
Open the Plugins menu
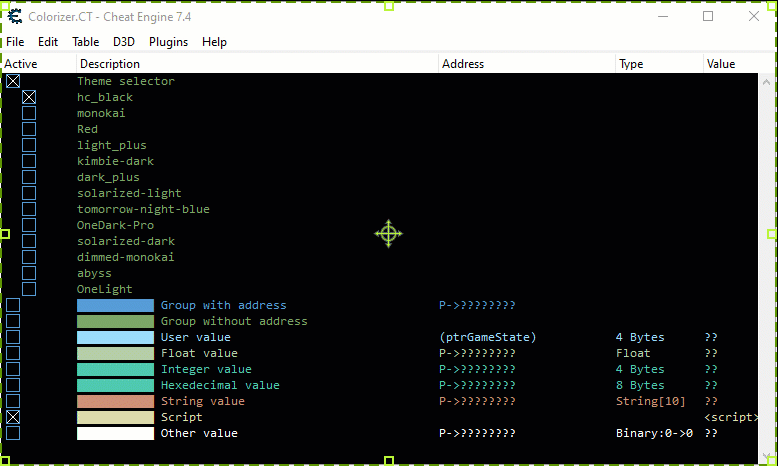click(x=168, y=42)
